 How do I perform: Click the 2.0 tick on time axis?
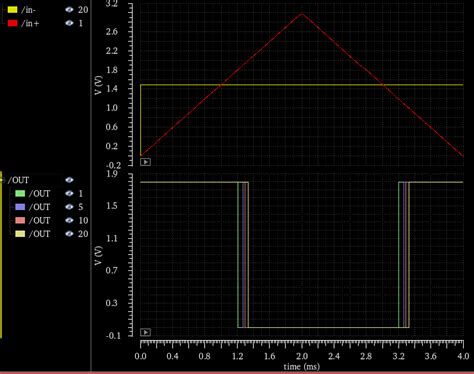pos(302,356)
